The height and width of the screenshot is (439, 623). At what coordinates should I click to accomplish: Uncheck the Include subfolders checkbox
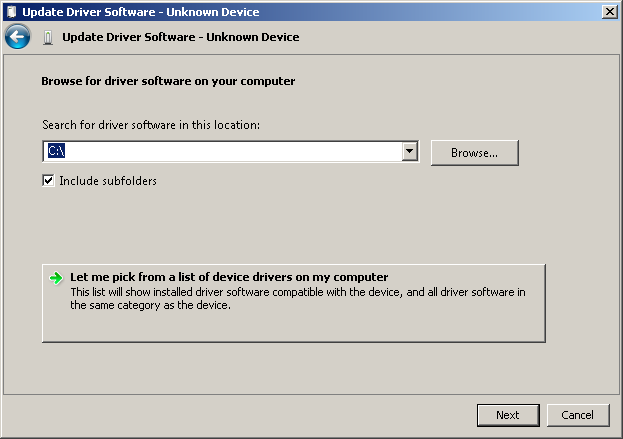point(48,181)
